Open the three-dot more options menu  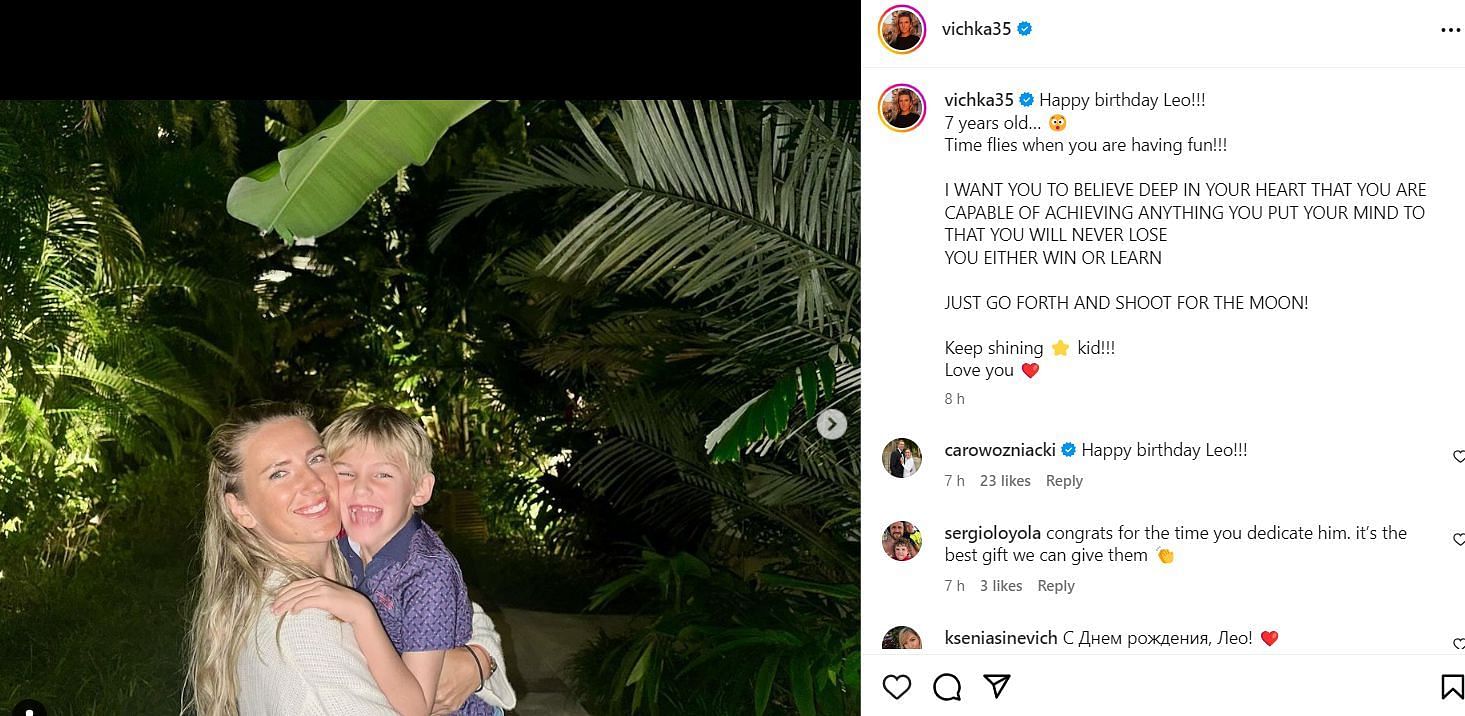tap(1450, 30)
